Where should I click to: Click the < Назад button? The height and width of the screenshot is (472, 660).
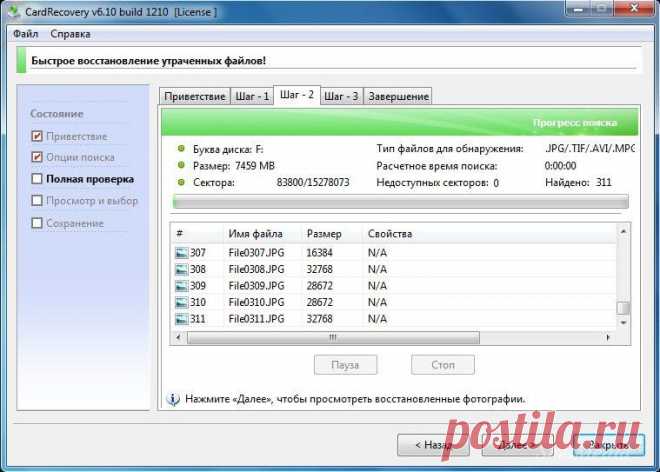coord(433,445)
